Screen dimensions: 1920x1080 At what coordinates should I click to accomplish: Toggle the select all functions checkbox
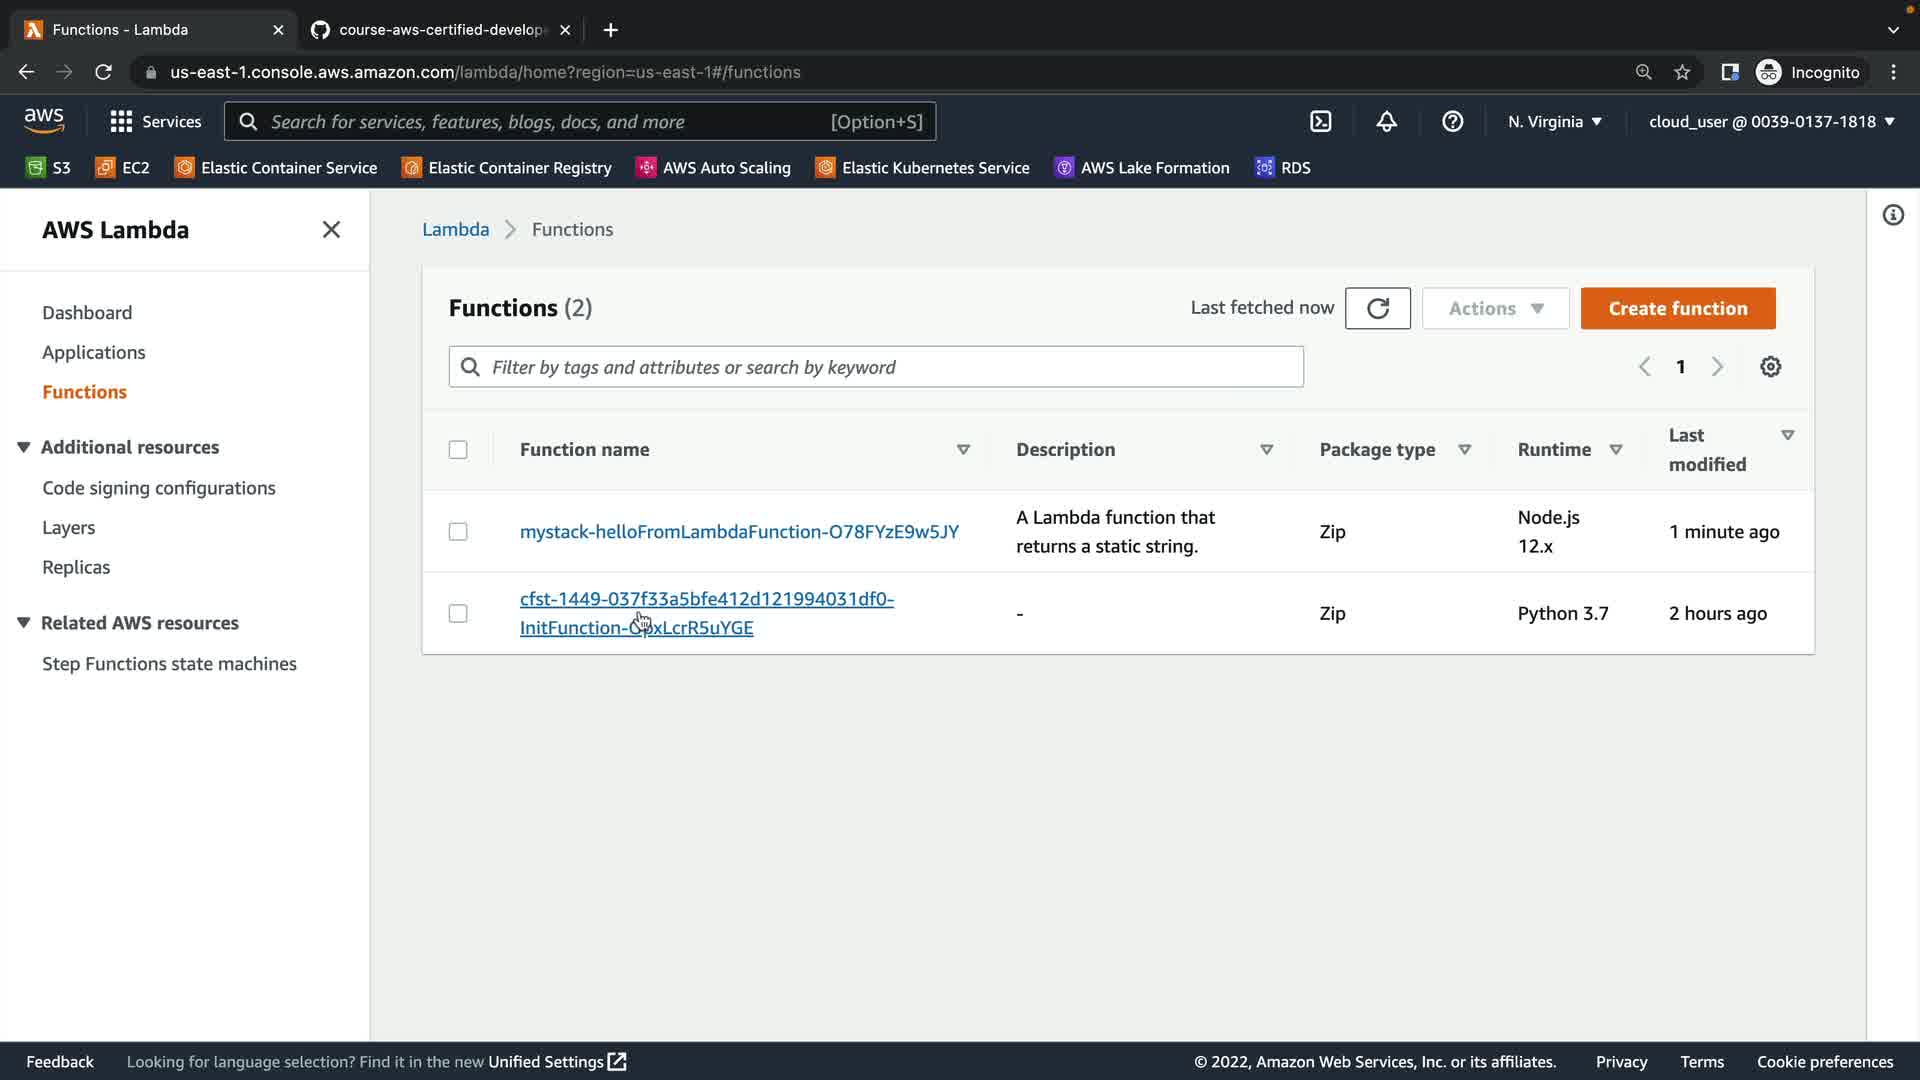pyautogui.click(x=458, y=450)
